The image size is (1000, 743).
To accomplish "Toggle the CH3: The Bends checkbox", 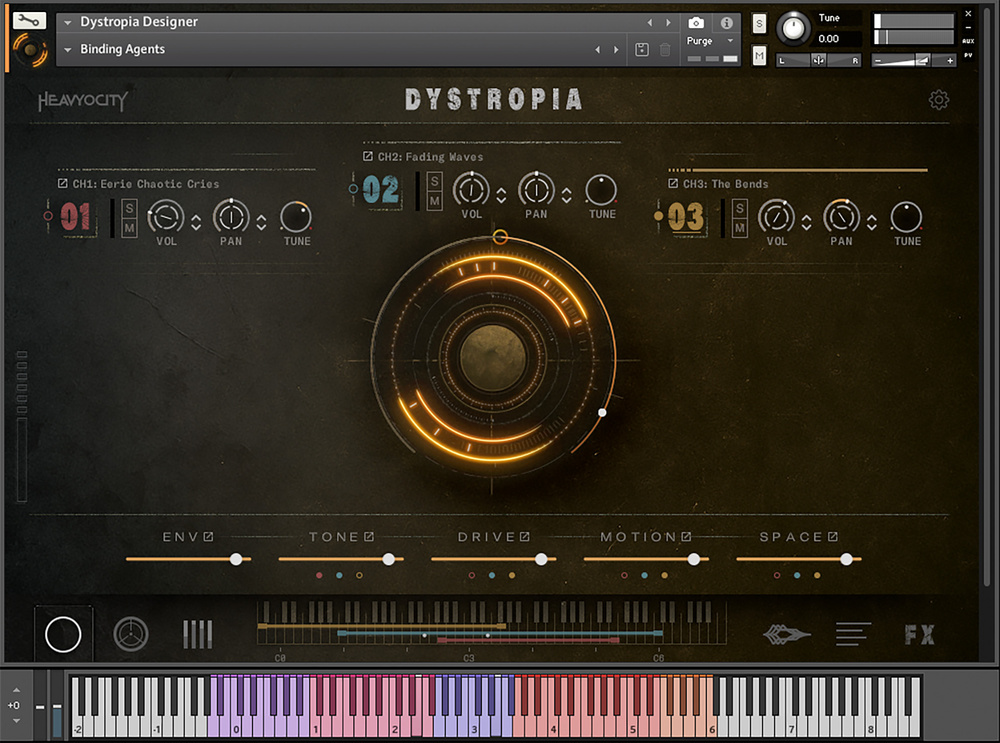I will point(674,184).
